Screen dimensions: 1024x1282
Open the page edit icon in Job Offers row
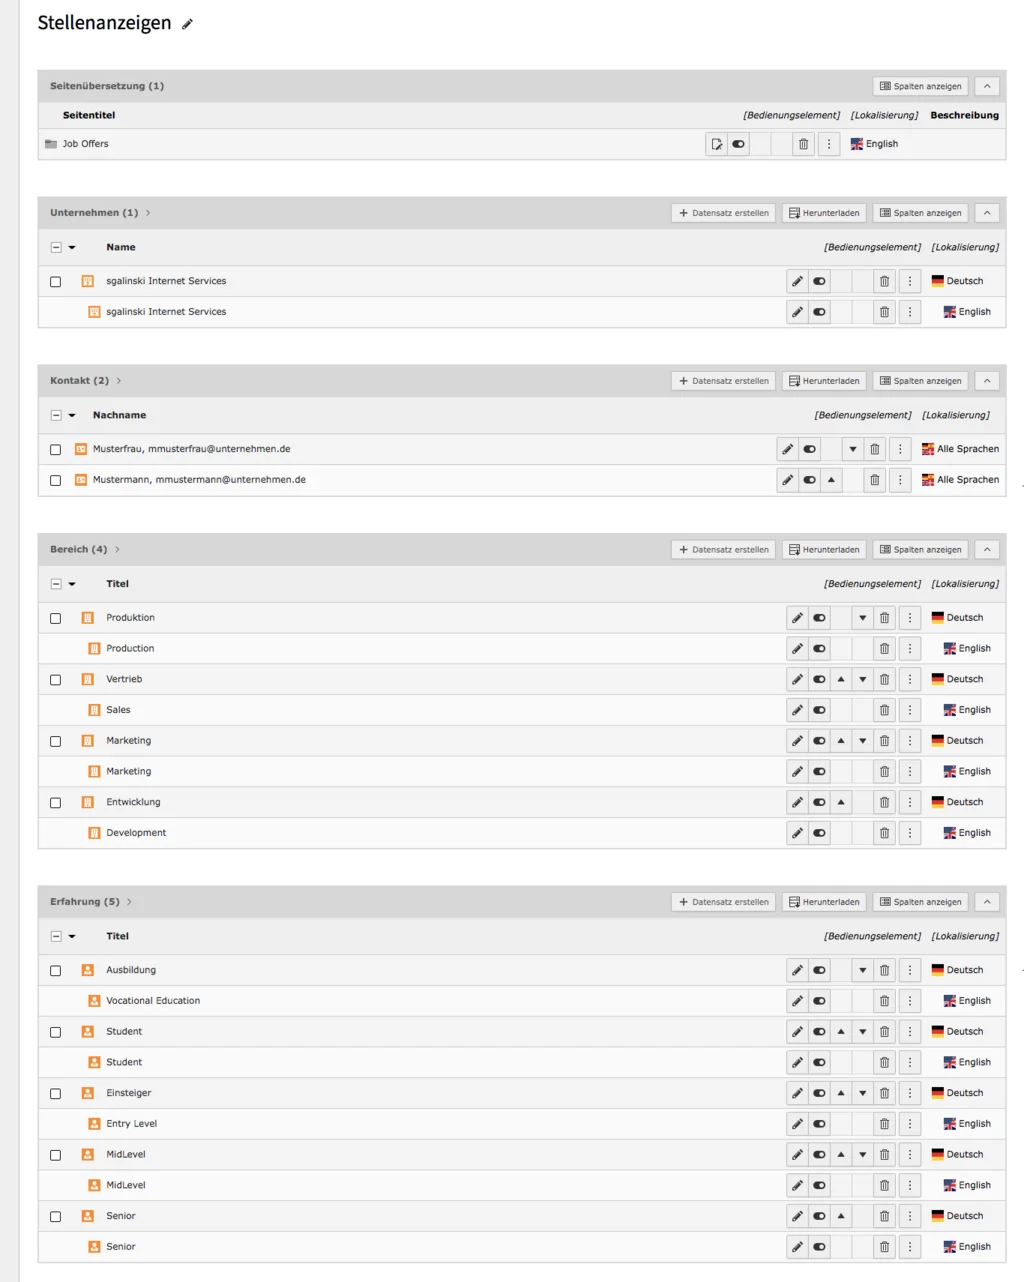click(715, 143)
